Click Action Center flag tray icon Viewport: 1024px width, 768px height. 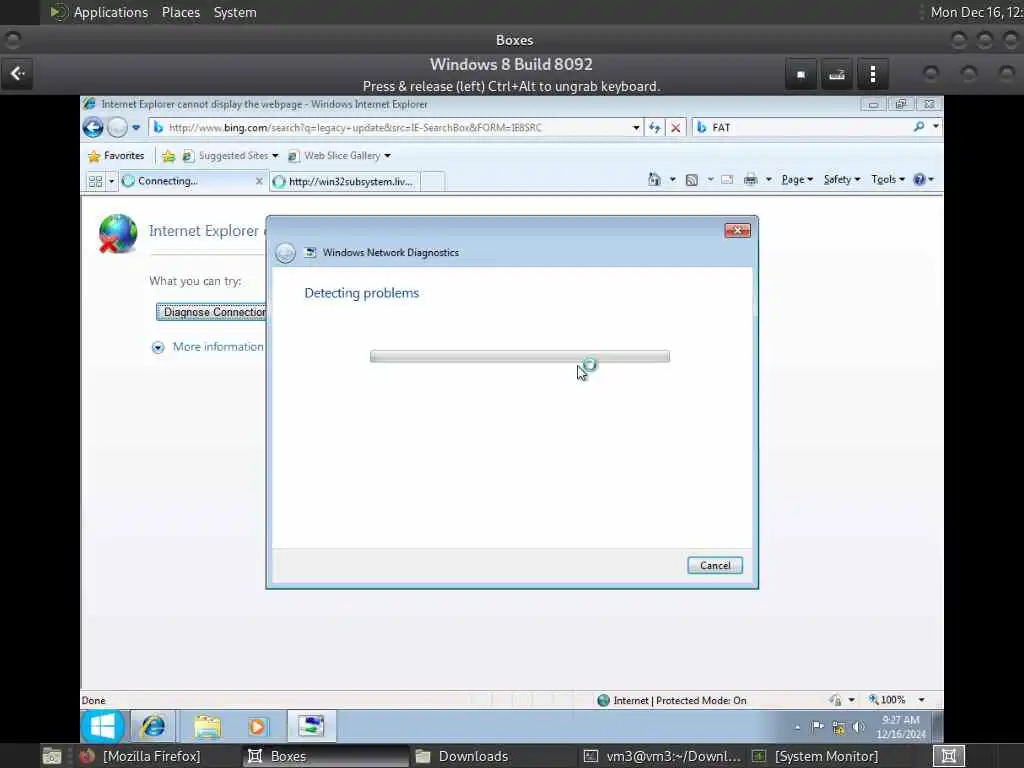(818, 726)
